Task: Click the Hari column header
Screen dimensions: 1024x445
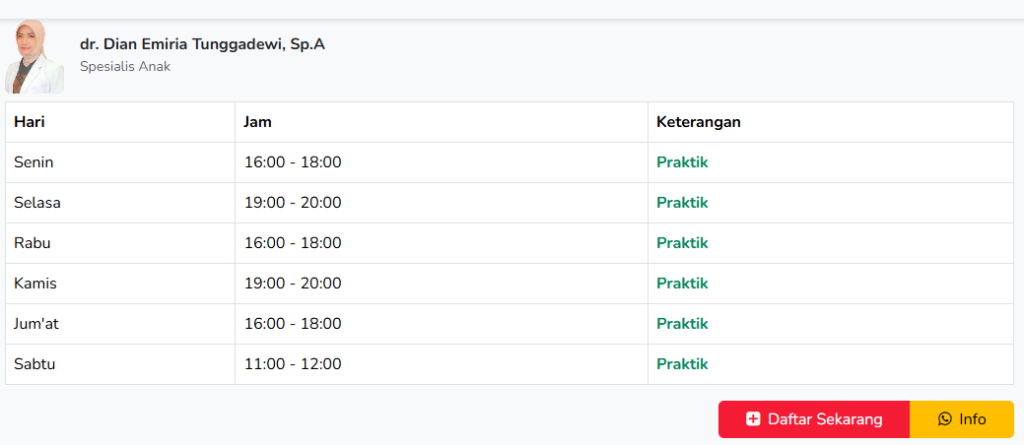Action: pyautogui.click(x=30, y=122)
